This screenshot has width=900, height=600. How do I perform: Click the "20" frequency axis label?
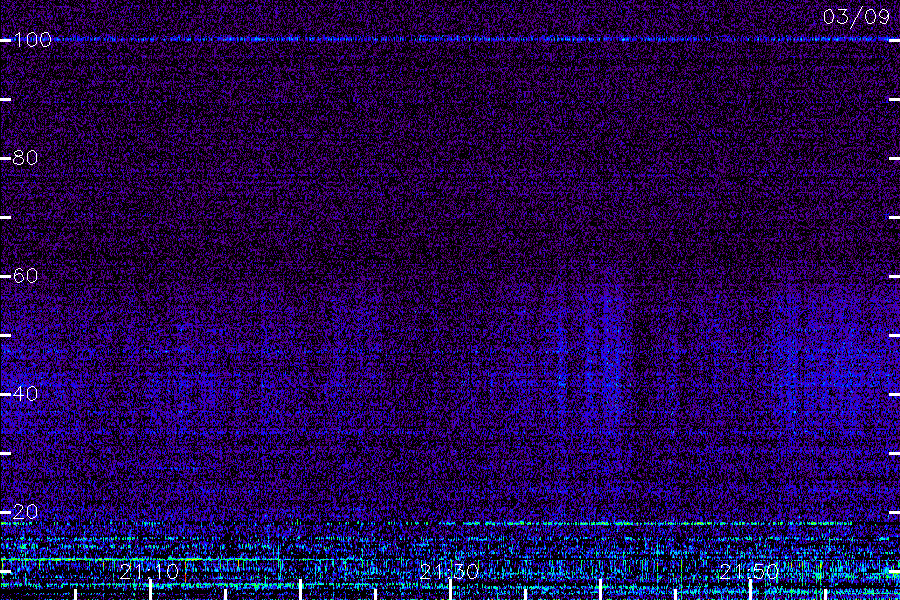25,512
